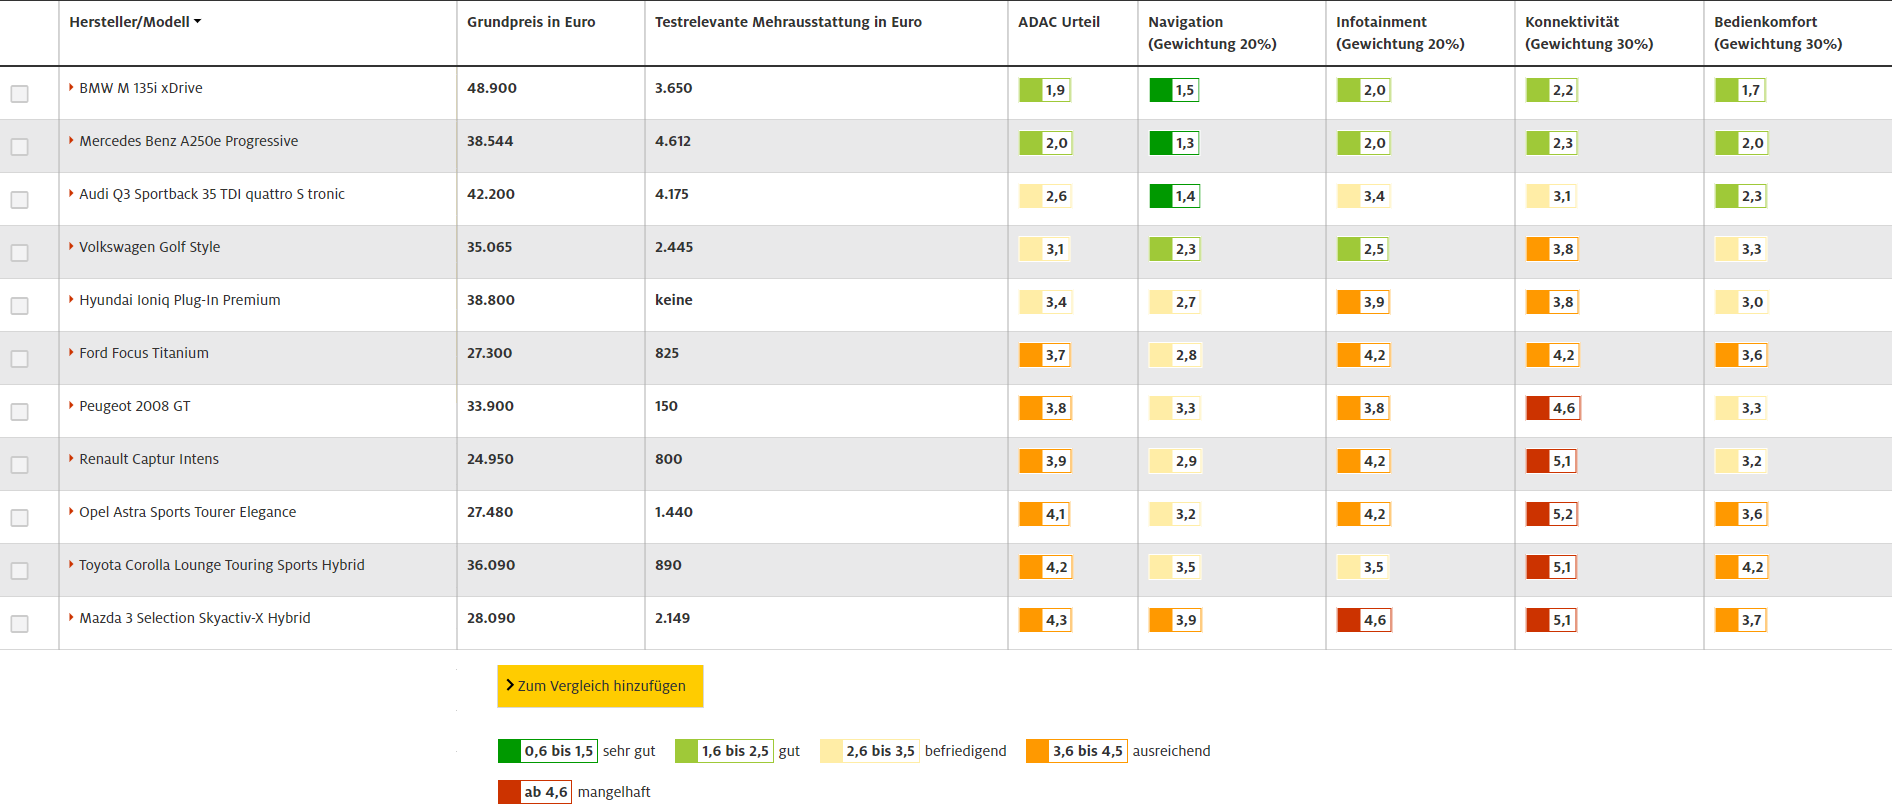Click the BMW ADAC Urteil rating 1,9
The height and width of the screenshot is (807, 1892).
[x=1044, y=90]
